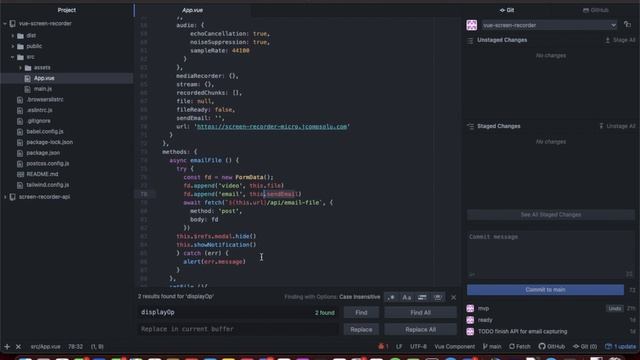The image size is (640, 360).
Task: Open the screen-recorder-micro URL link in code
Action: [272, 127]
